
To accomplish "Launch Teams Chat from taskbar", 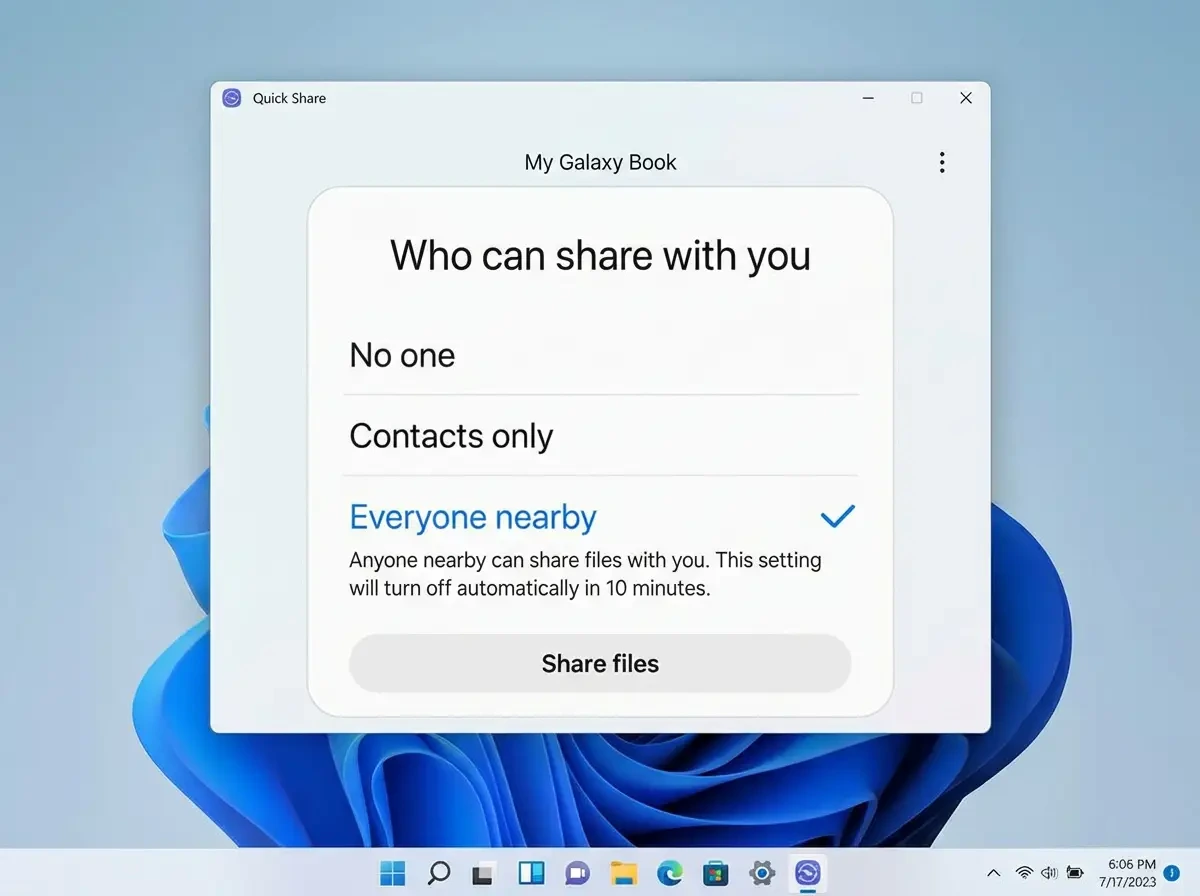I will coord(577,873).
